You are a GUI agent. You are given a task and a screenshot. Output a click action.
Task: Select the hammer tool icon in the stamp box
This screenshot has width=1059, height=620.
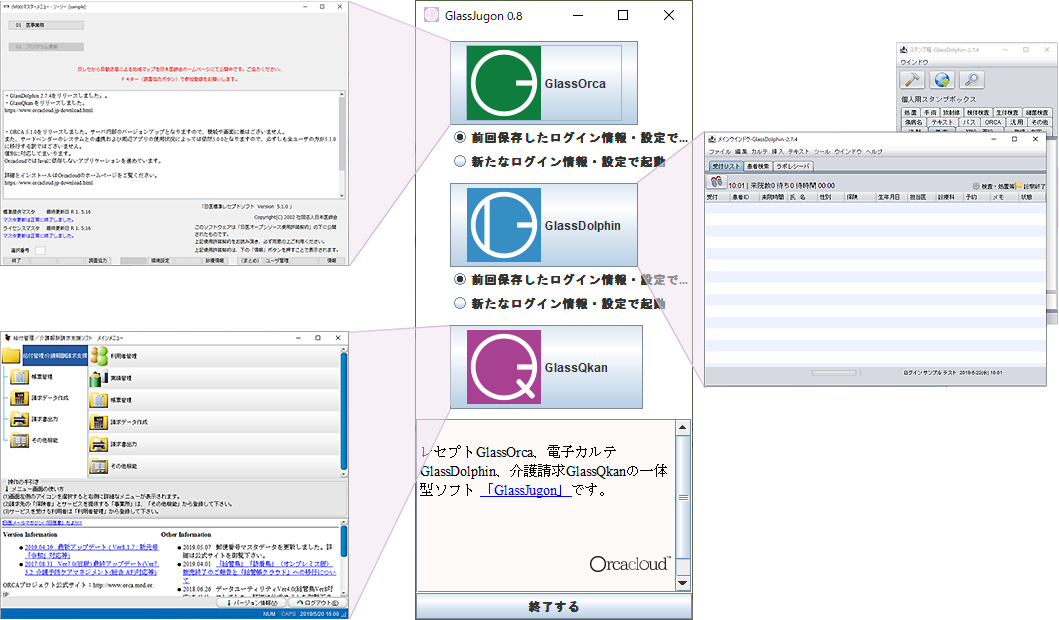pyautogui.click(x=912, y=79)
